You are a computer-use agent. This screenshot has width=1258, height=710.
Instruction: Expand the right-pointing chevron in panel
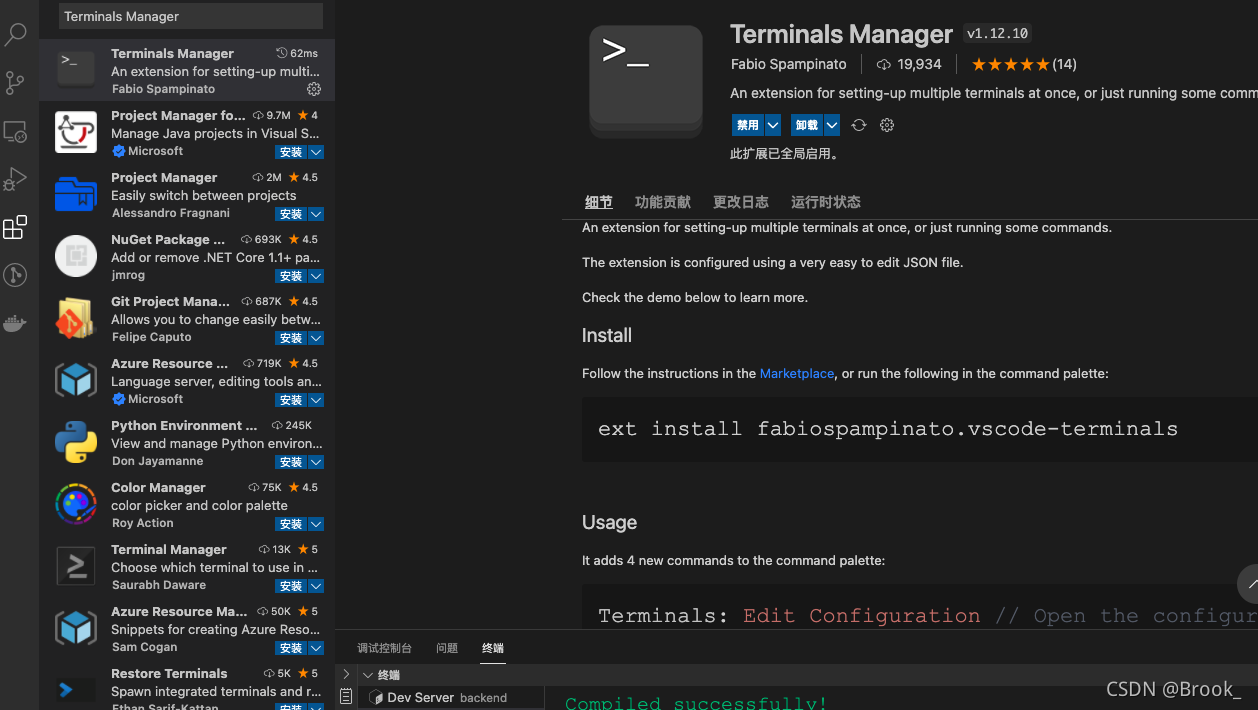[346, 674]
